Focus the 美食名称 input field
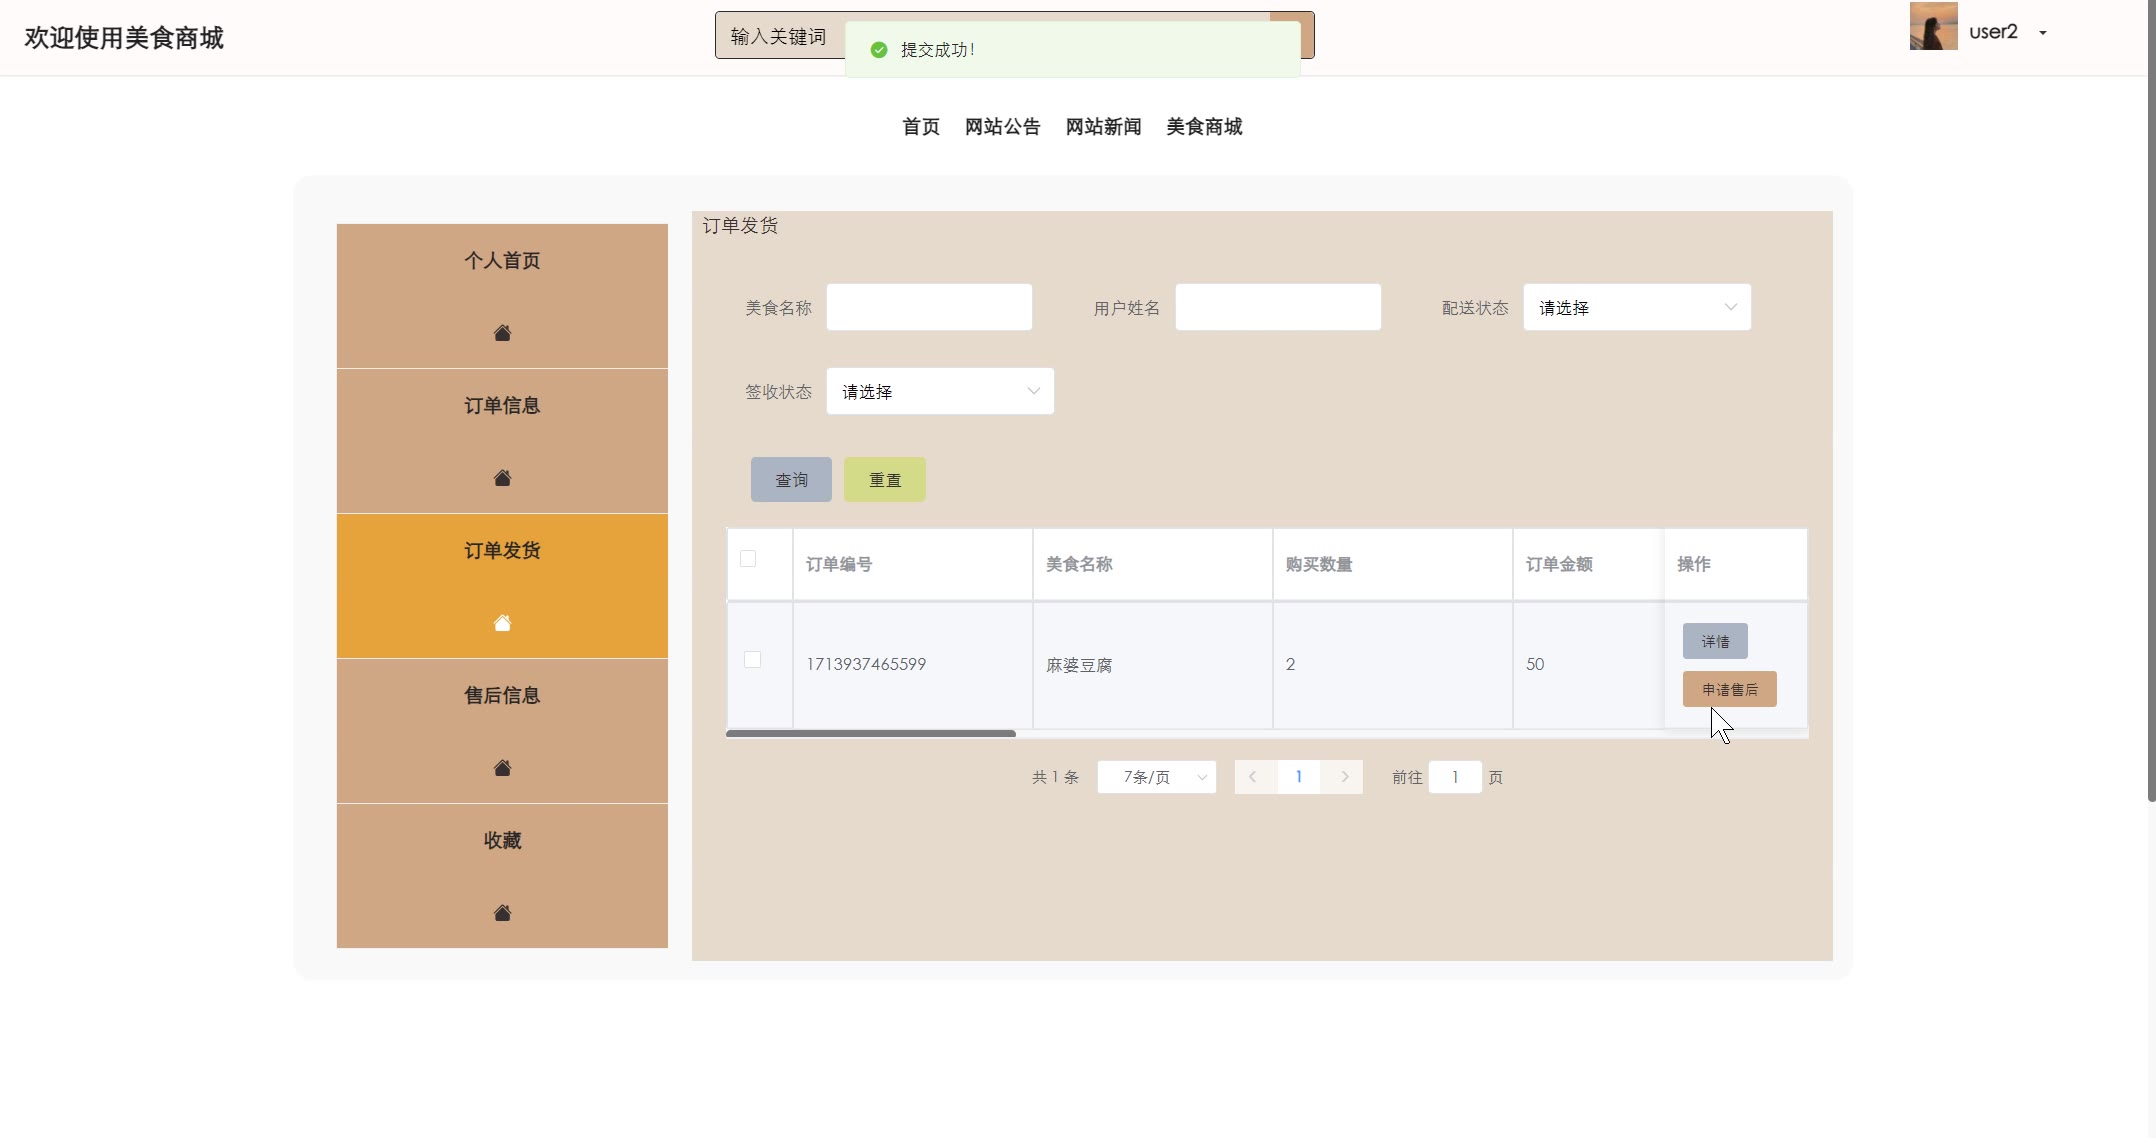Viewport: 2156px width, 1138px height. point(929,308)
